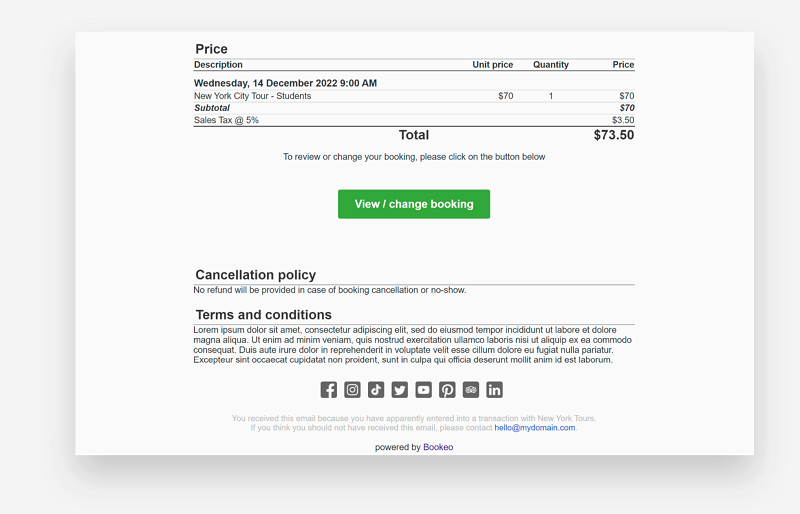Click the Unit price column header
This screenshot has width=800, height=514.
point(492,65)
